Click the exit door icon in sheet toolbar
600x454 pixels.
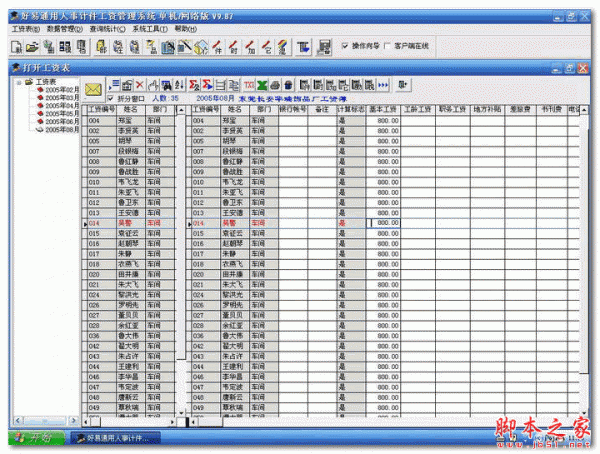click(x=403, y=85)
